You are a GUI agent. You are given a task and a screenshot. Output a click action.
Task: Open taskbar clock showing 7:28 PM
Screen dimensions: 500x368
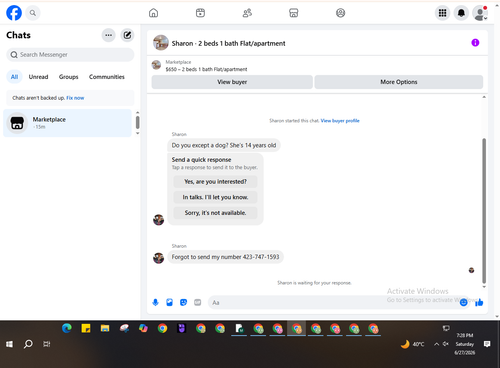click(465, 344)
